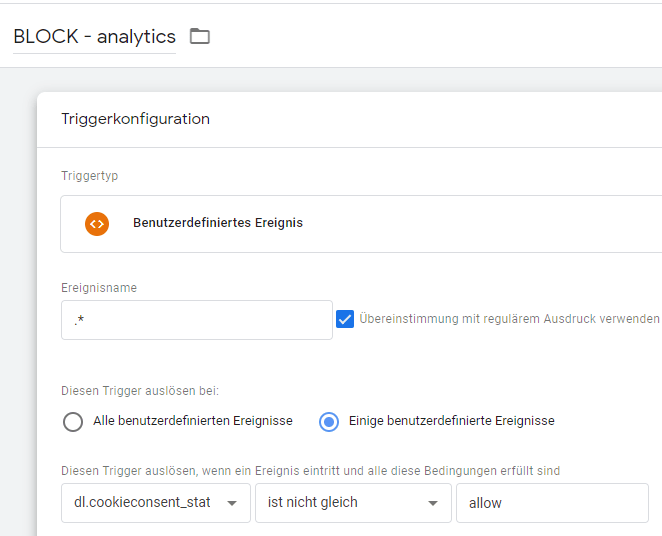Uncheck the regular expression match checkbox
This screenshot has width=662, height=536.
coord(345,319)
